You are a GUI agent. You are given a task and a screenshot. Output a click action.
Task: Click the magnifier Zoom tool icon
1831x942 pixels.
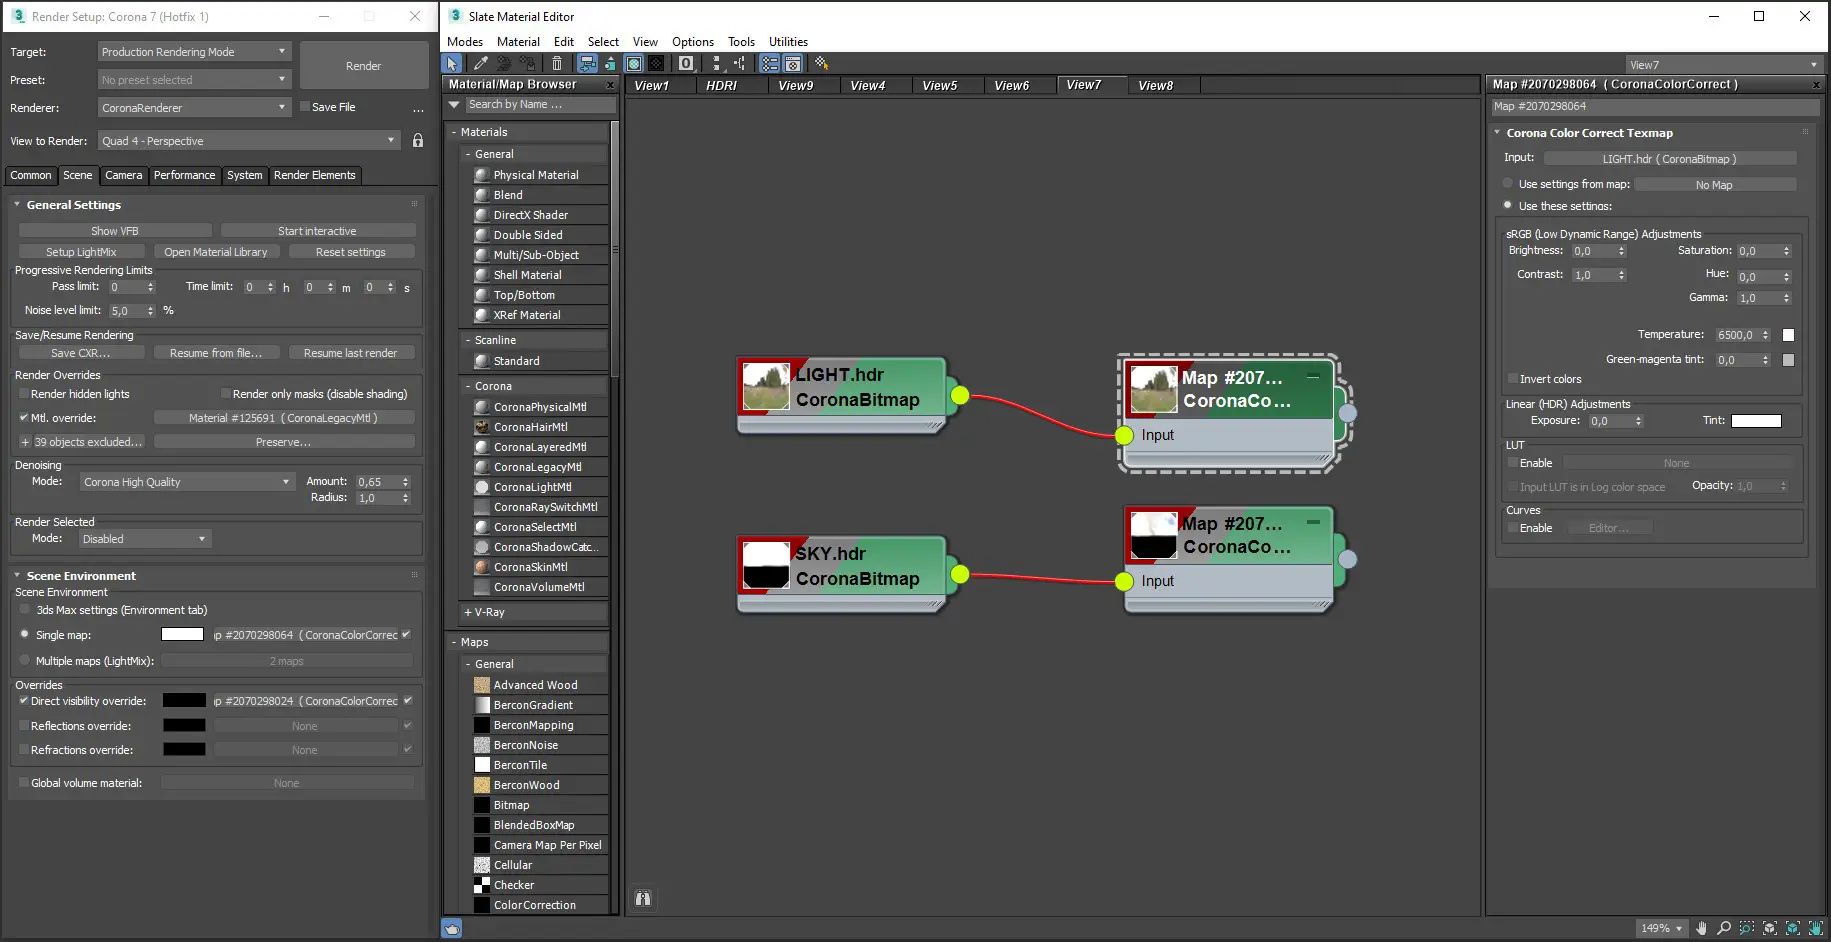point(1724,928)
